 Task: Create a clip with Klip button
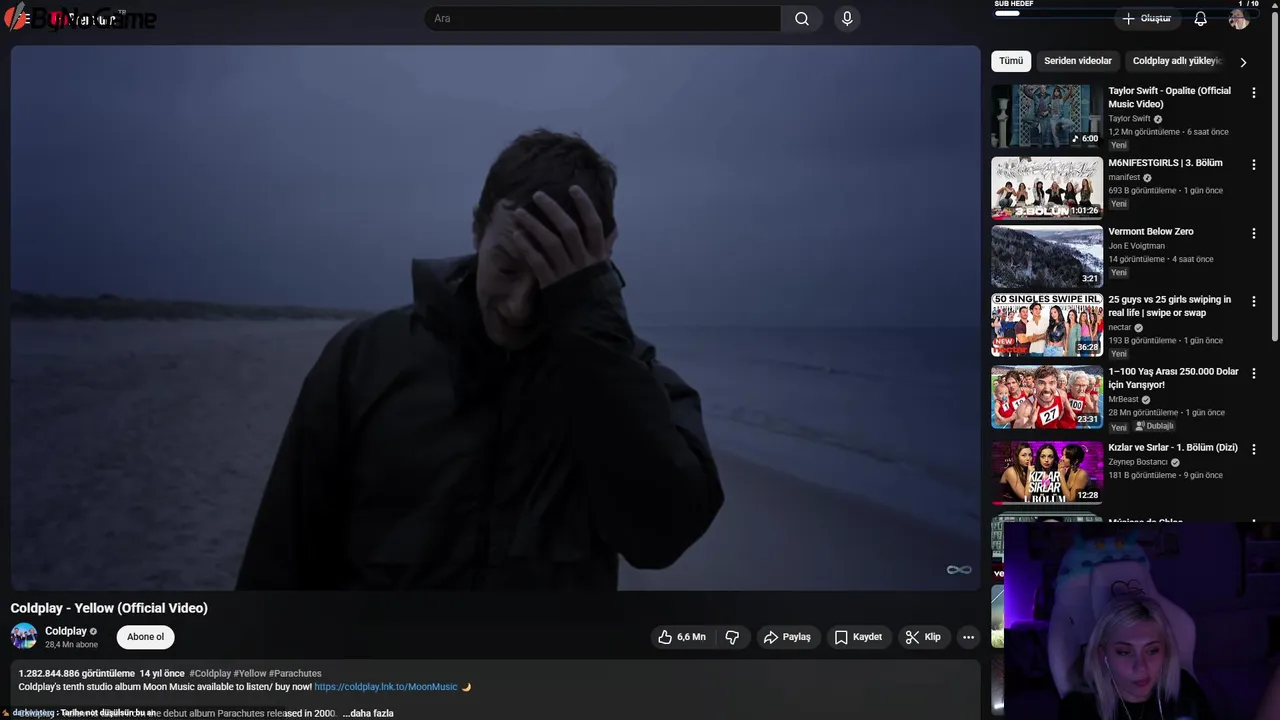coord(923,637)
